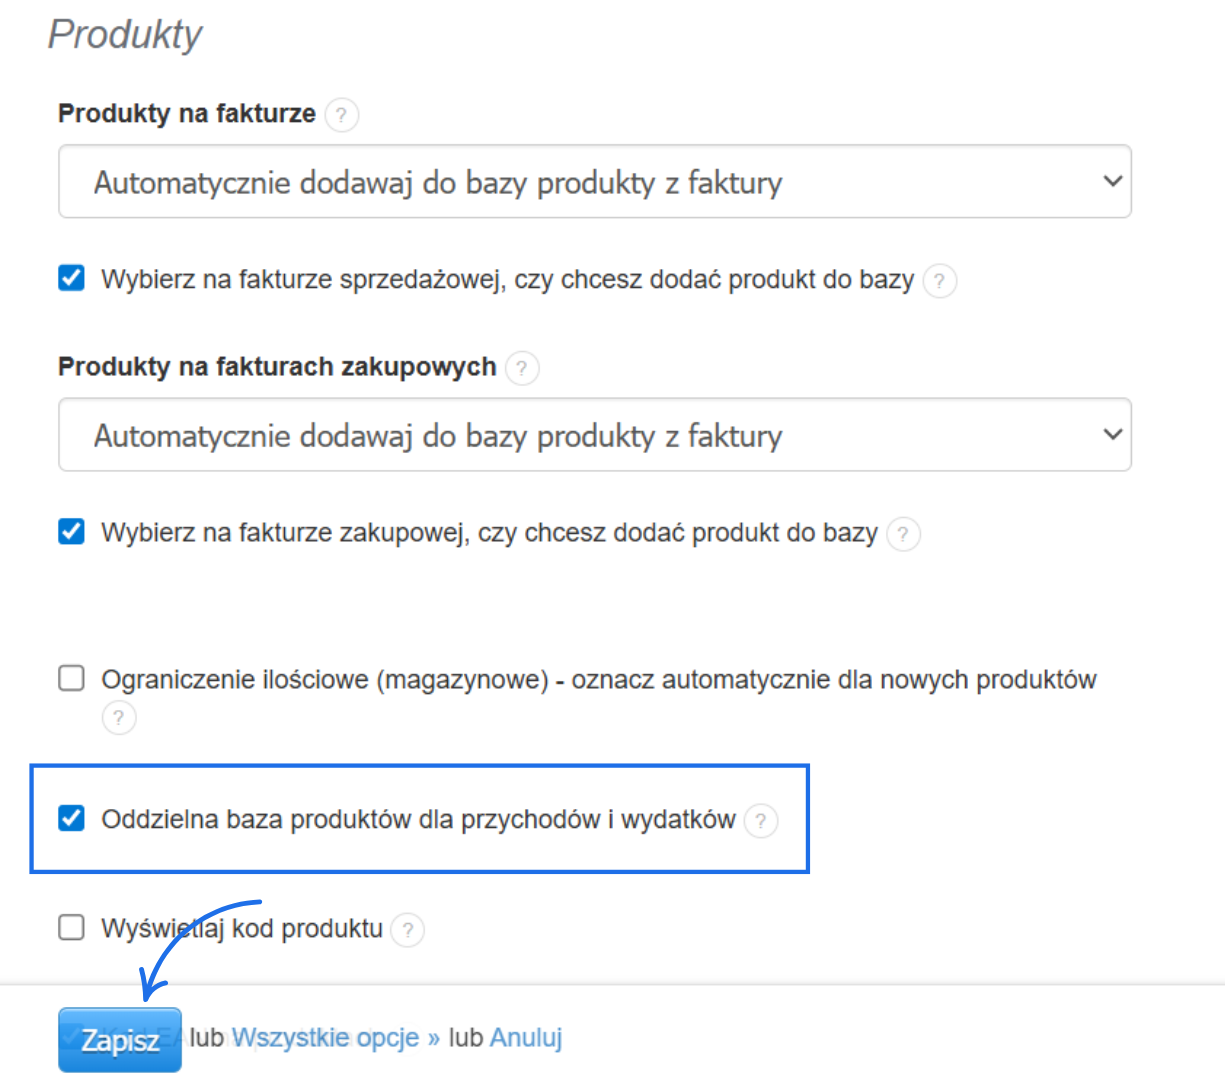Image resolution: width=1225 pixels, height=1080 pixels.
Task: Enable Wyświetlaj kod produktu checkbox
Action: [x=71, y=928]
